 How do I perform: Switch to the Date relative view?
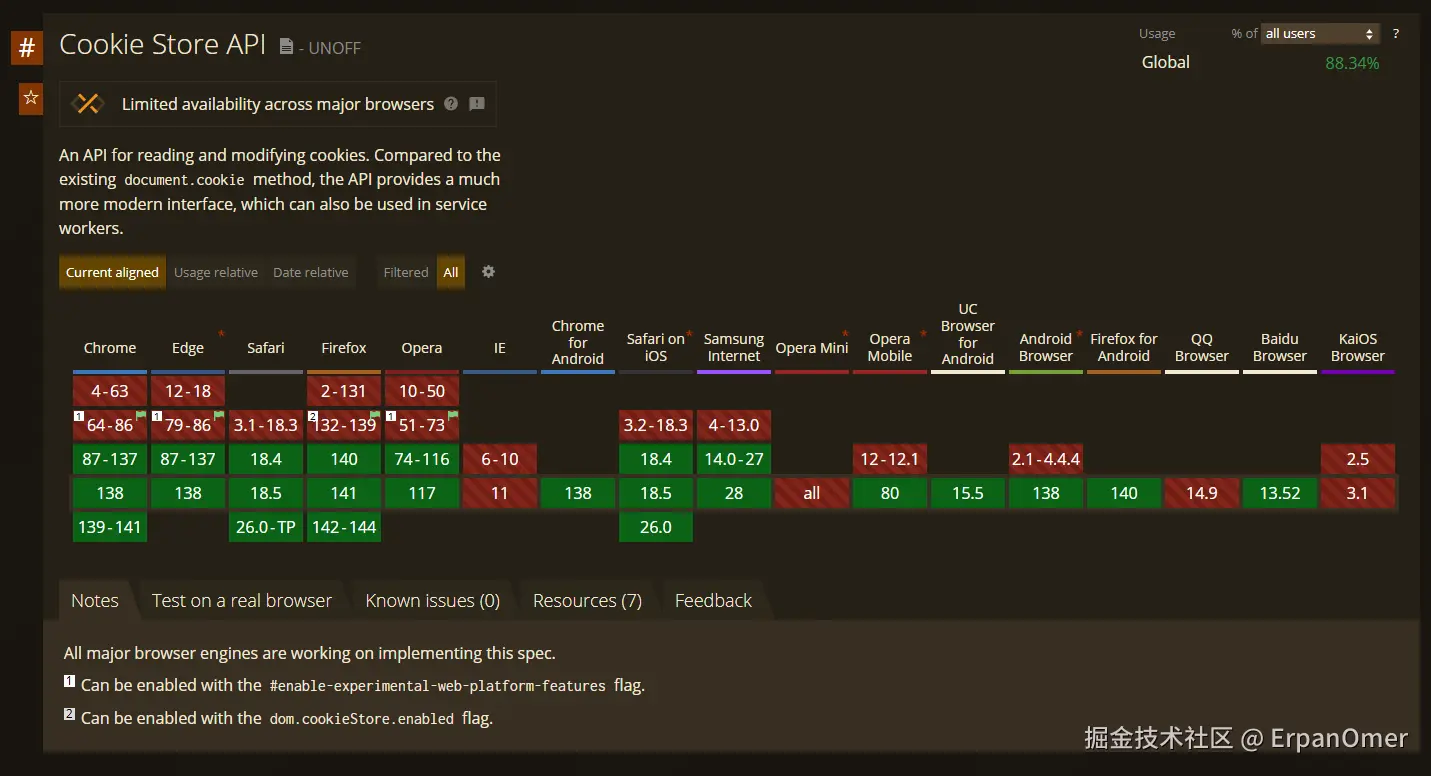(x=311, y=272)
